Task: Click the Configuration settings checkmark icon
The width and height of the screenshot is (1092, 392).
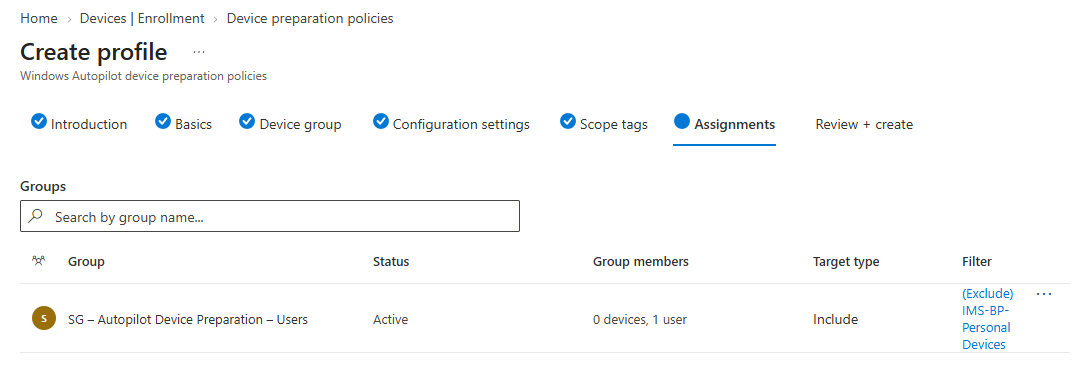Action: click(380, 122)
